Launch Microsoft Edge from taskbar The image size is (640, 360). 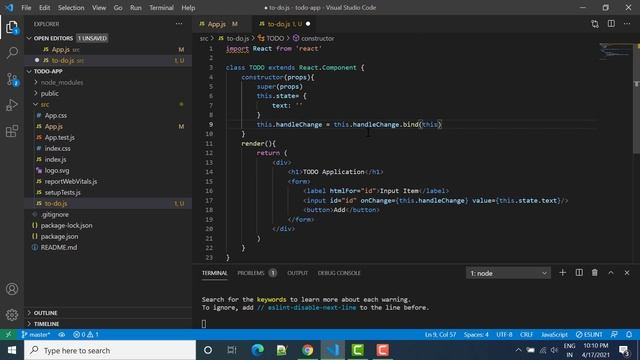[257, 350]
